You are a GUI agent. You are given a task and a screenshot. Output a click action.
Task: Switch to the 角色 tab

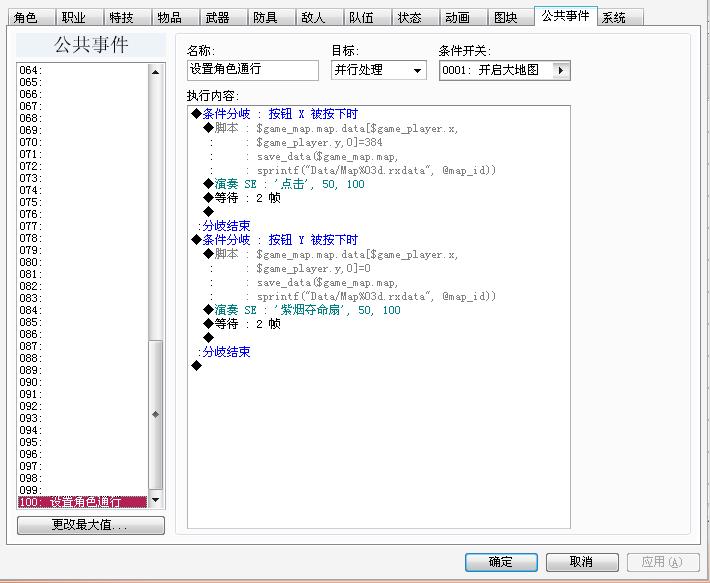coord(31,17)
